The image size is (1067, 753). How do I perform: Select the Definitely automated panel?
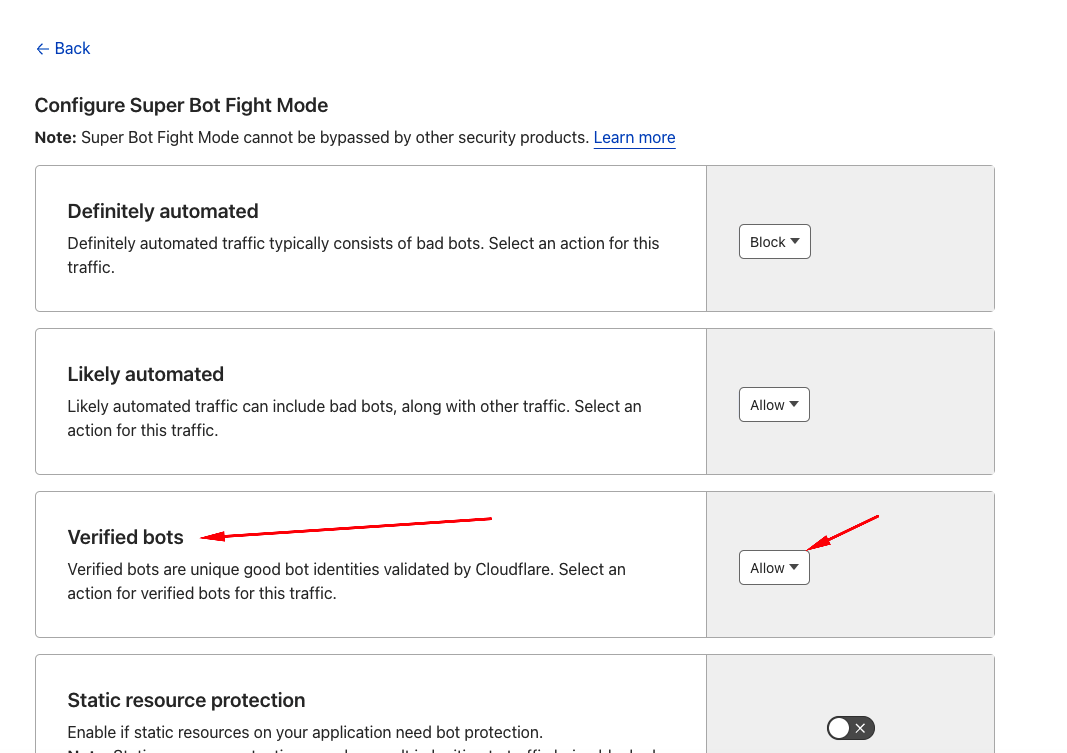pyautogui.click(x=370, y=238)
